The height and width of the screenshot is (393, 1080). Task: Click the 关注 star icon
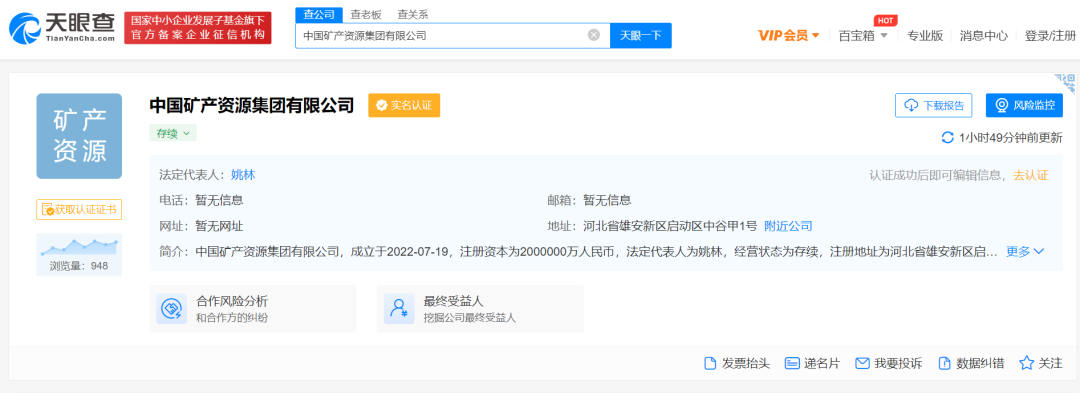[x=1026, y=363]
